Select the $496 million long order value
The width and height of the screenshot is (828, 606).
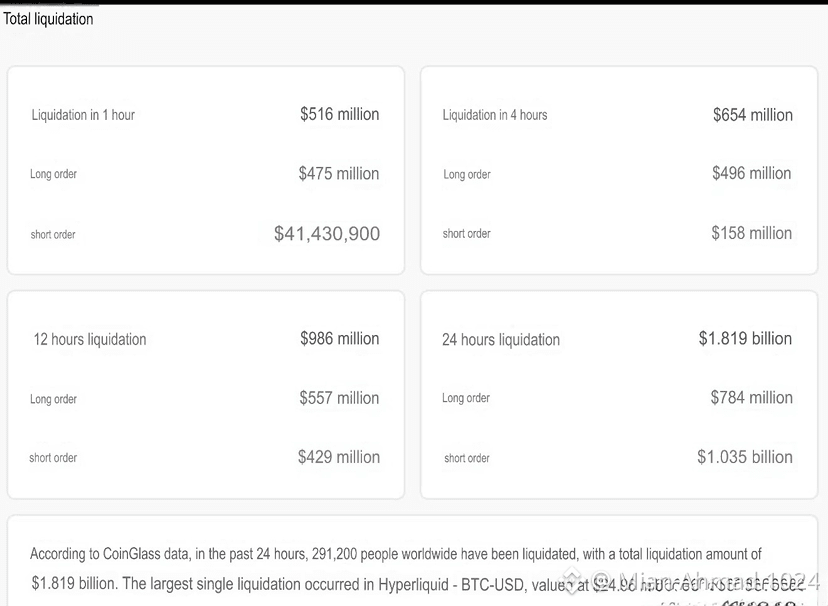point(751,173)
